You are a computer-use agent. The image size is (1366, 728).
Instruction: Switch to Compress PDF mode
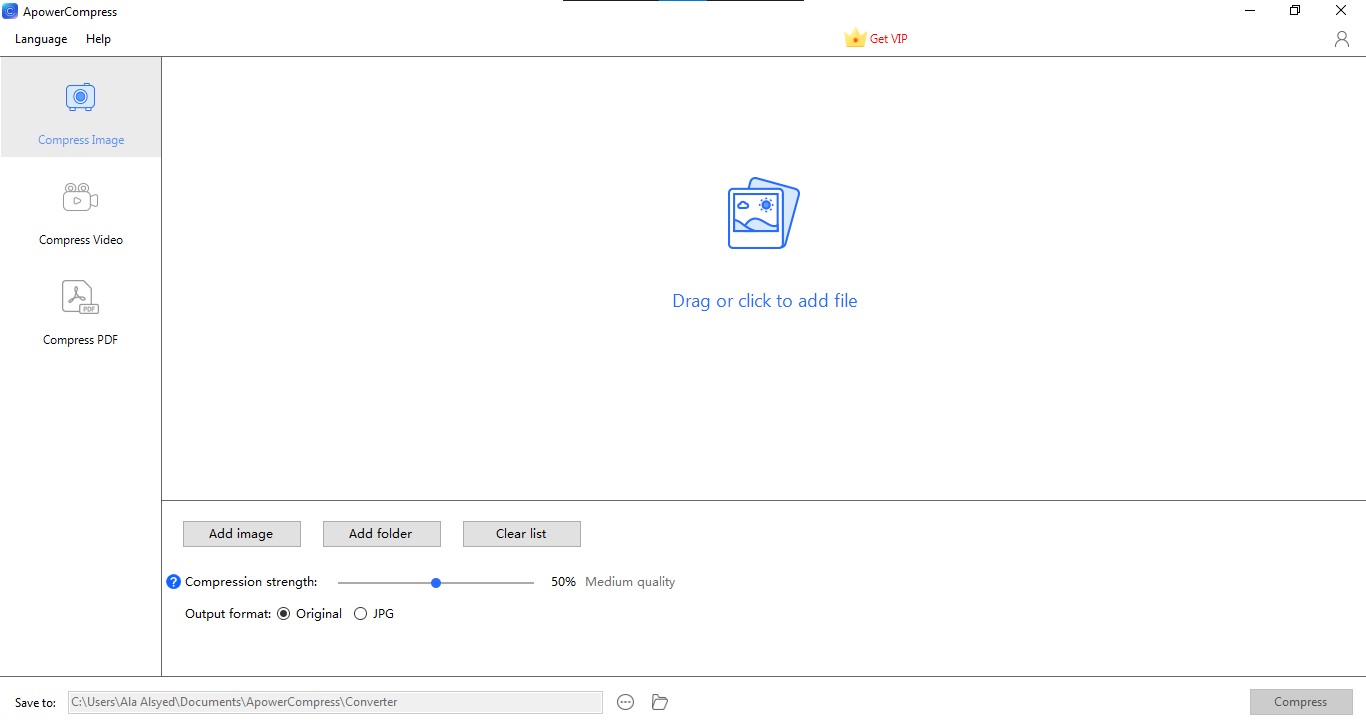(81, 313)
